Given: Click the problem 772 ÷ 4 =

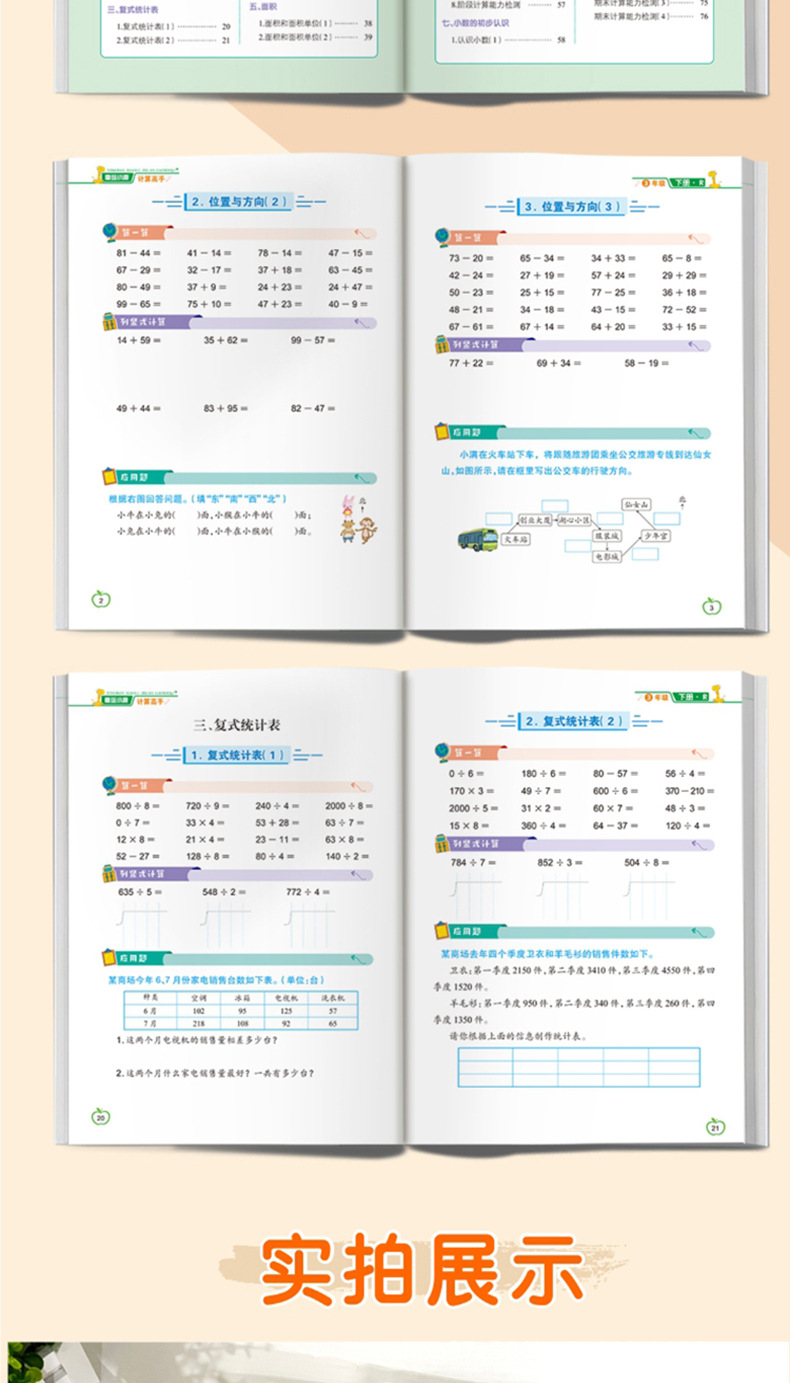Looking at the screenshot, I should [x=309, y=891].
